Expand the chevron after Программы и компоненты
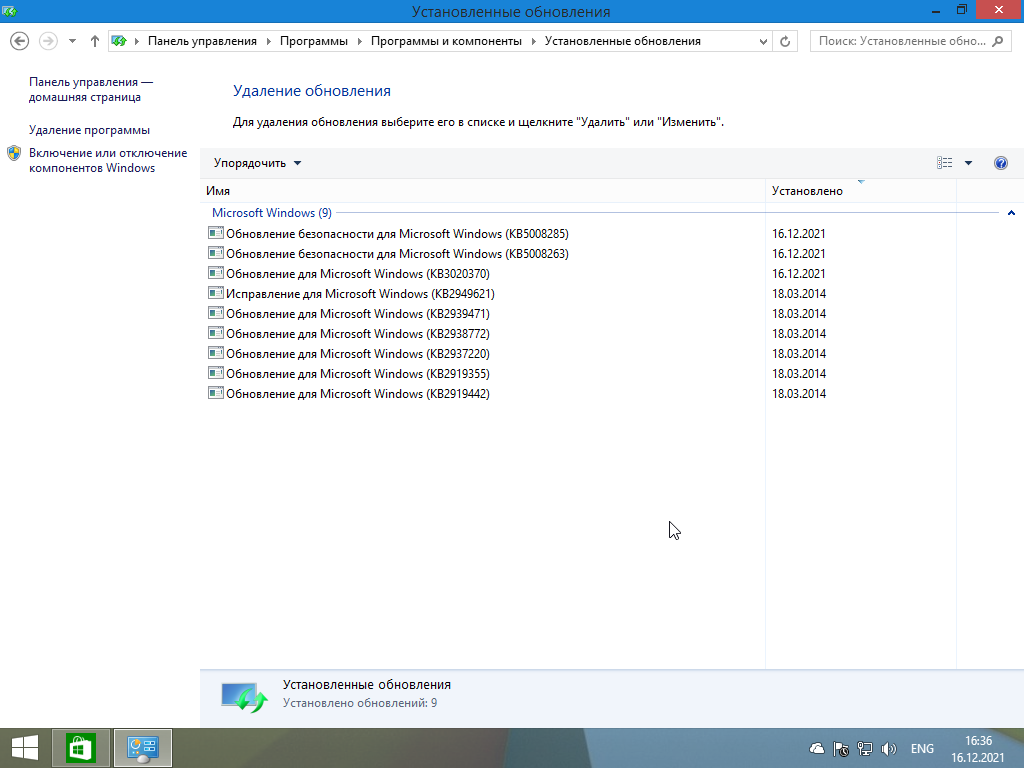 click(x=534, y=41)
